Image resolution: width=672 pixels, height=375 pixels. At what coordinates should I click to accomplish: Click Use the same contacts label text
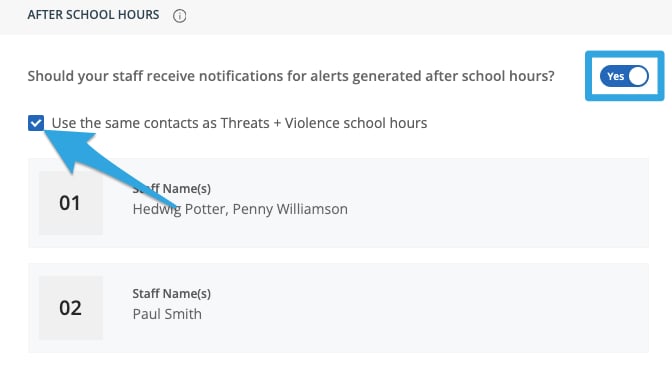click(x=239, y=123)
